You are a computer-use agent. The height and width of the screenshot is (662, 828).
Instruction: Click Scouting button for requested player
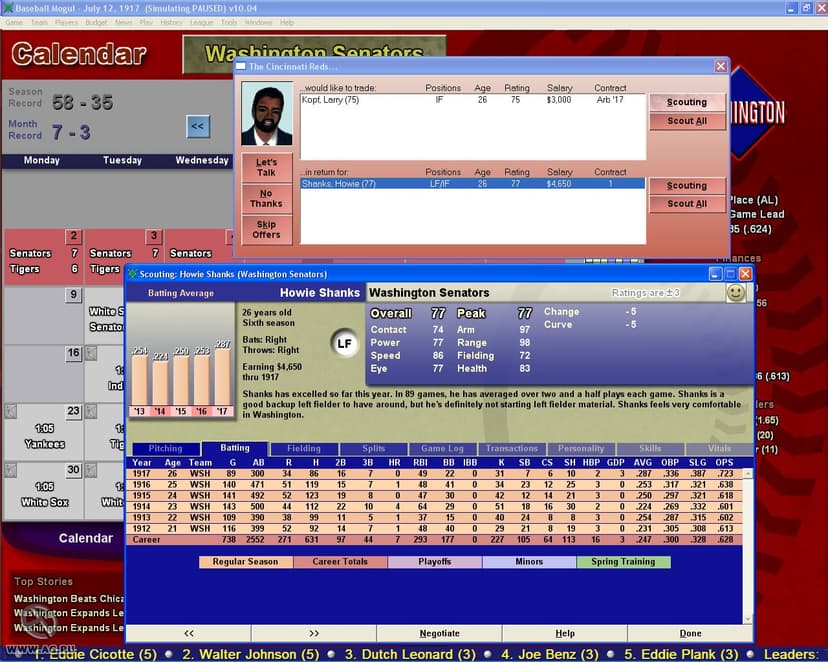pos(686,186)
